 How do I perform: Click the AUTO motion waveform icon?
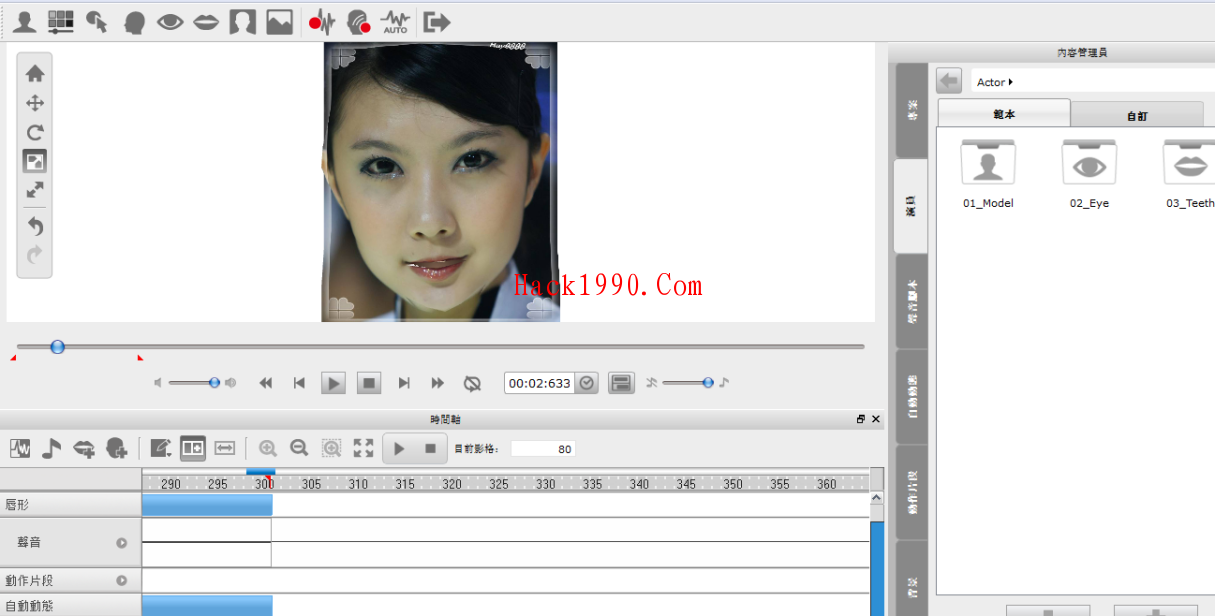coord(395,21)
